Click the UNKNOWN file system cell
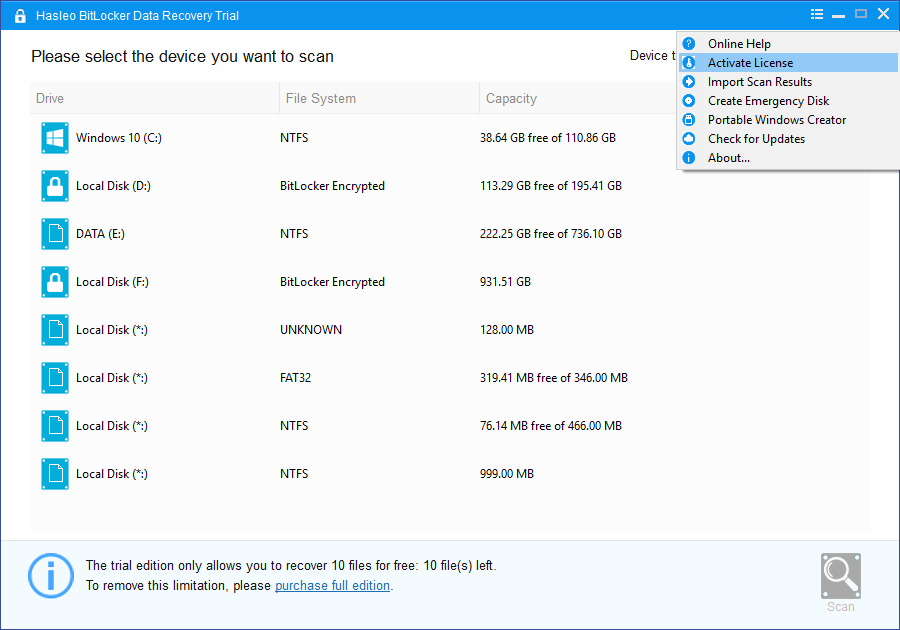Image resolution: width=900 pixels, height=630 pixels. click(311, 330)
